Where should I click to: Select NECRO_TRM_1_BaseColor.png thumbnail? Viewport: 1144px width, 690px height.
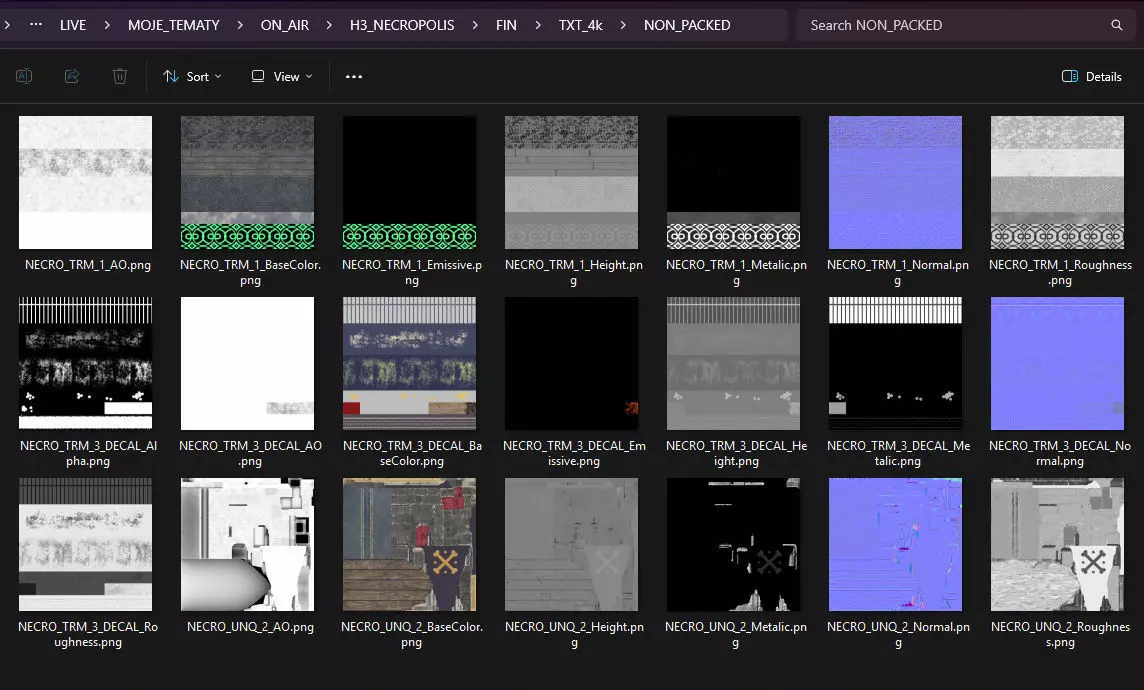pyautogui.click(x=247, y=182)
